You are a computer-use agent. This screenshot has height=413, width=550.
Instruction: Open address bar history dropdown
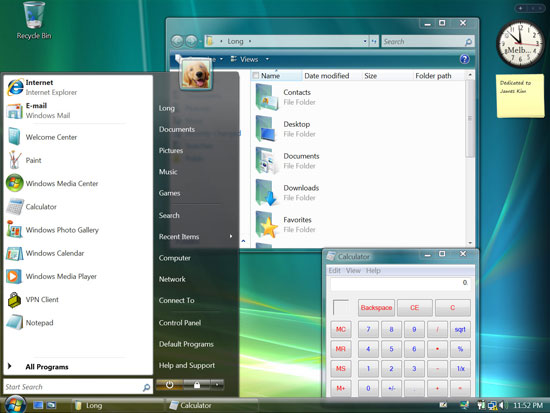click(x=365, y=41)
